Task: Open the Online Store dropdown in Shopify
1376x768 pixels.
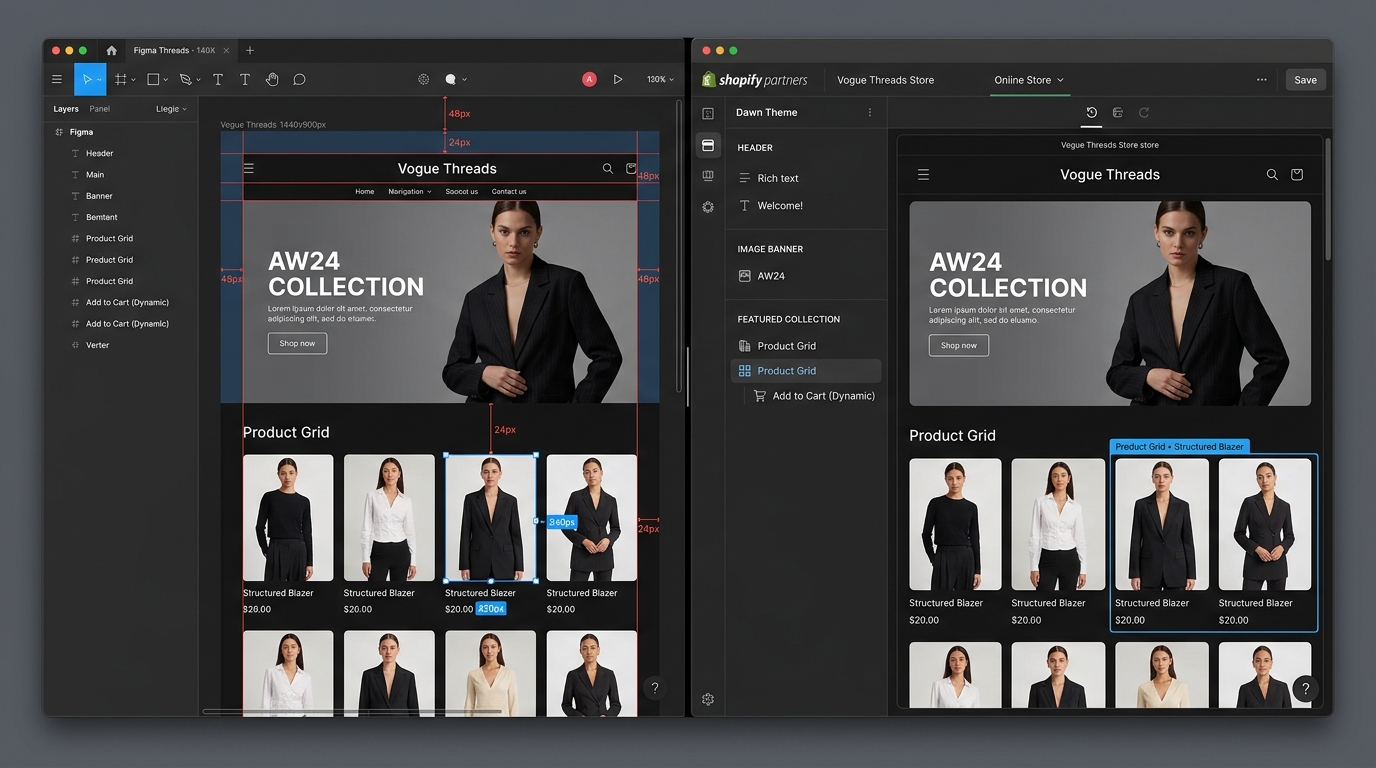Action: tap(1029, 80)
